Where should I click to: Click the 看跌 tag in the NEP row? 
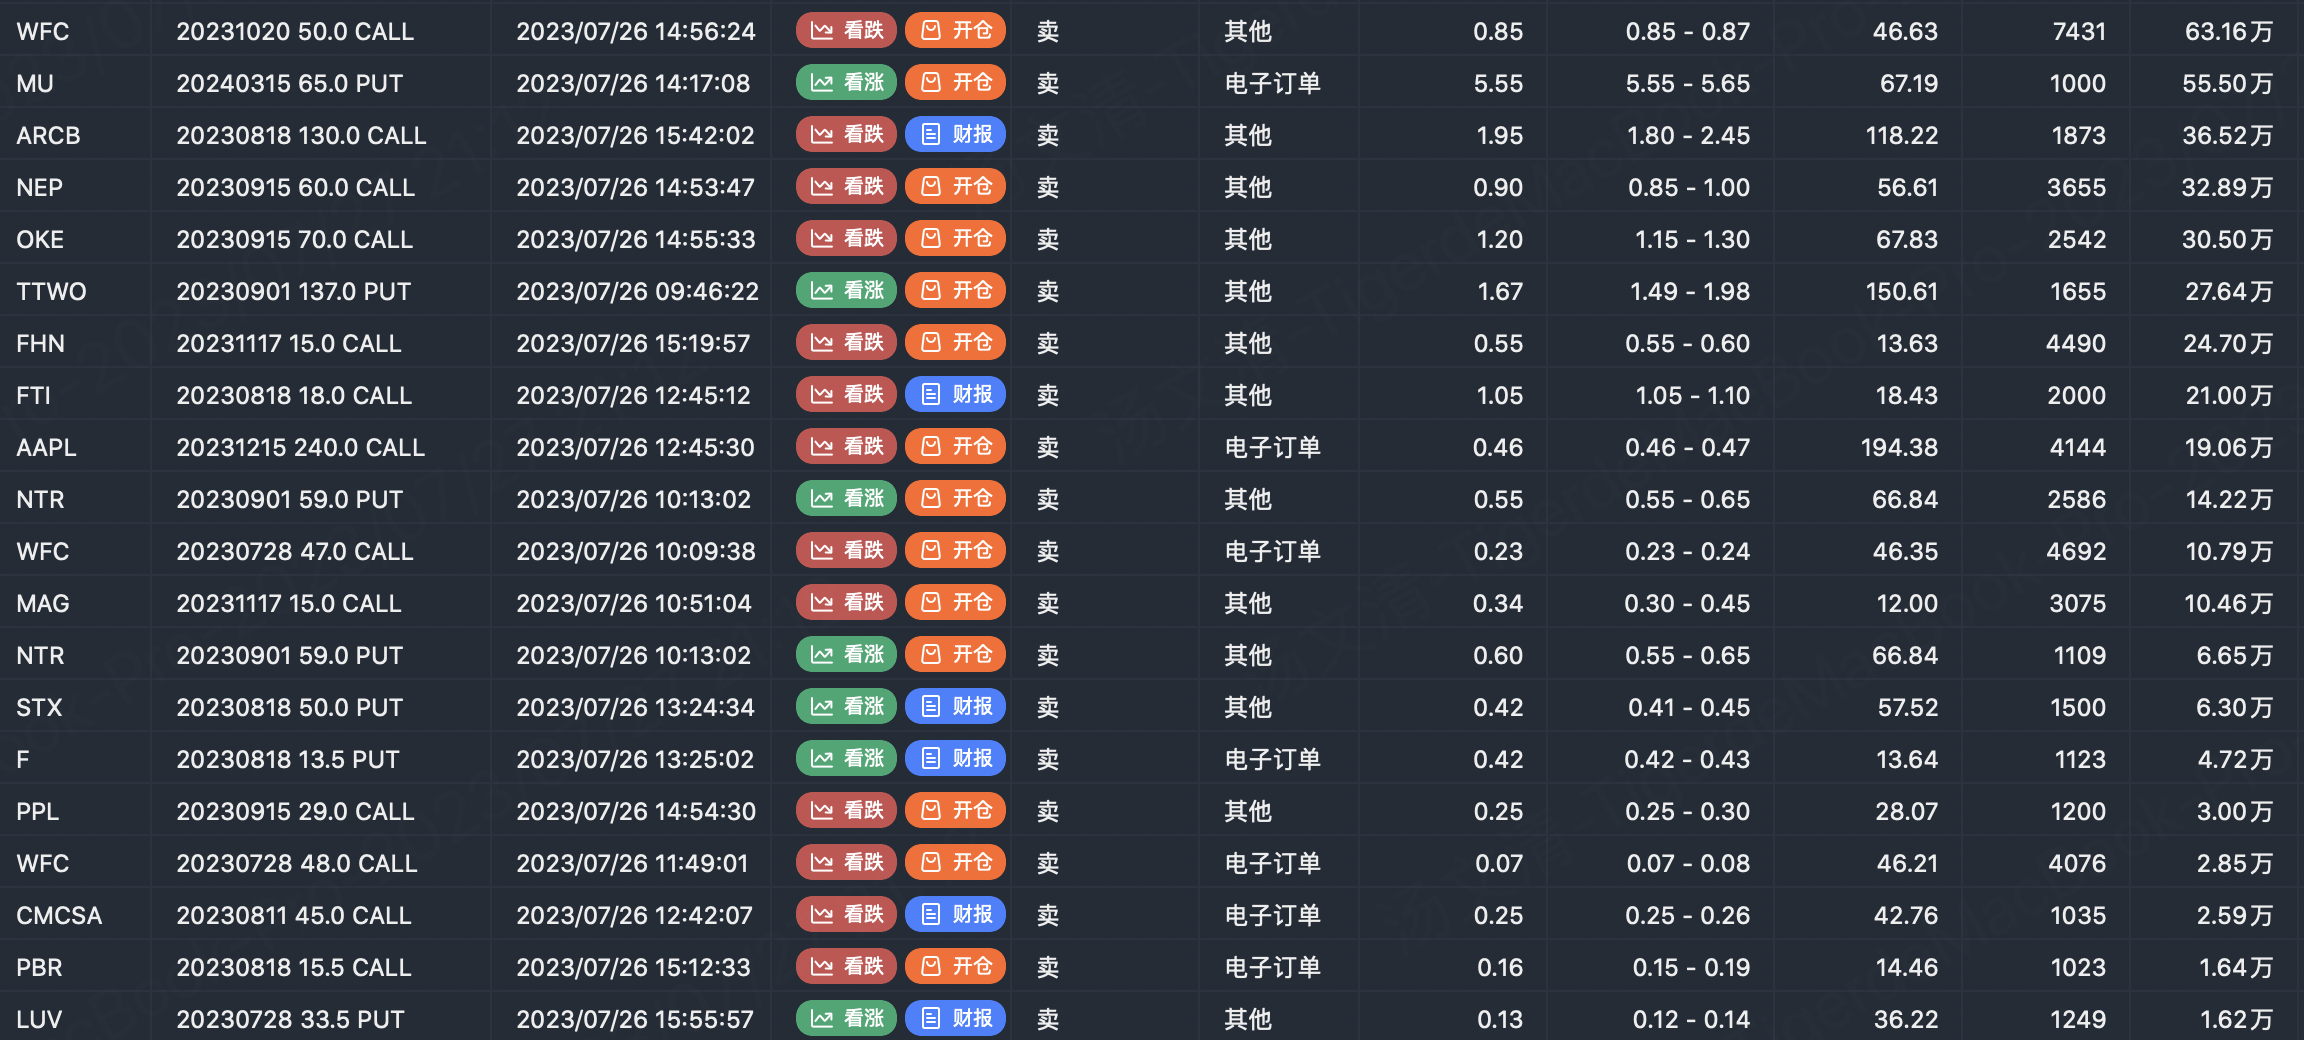click(846, 186)
